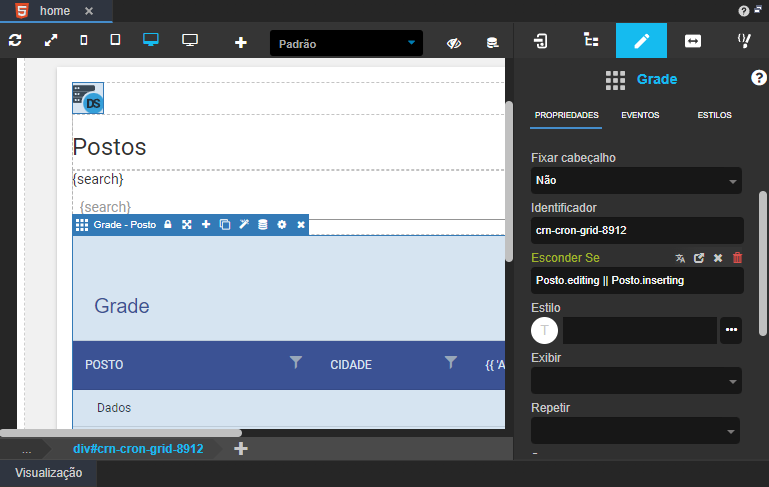The width and height of the screenshot is (769, 487).
Task: Open the code braces panel icon
Action: [x=744, y=41]
